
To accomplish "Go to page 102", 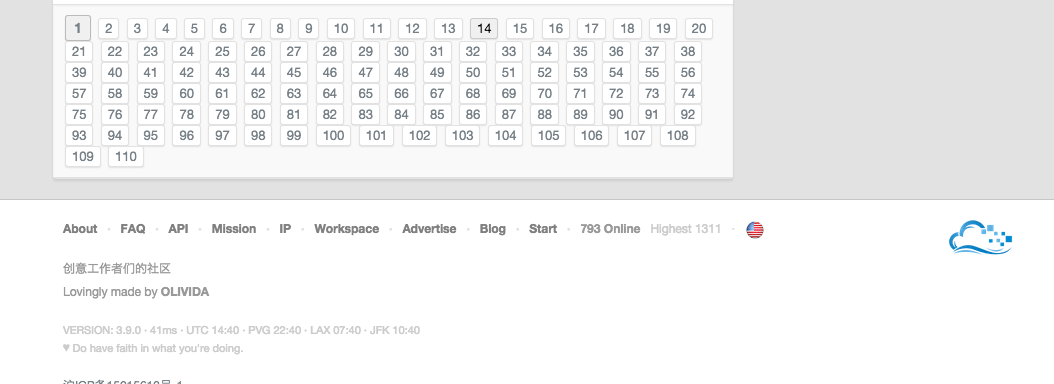I will pos(419,136).
